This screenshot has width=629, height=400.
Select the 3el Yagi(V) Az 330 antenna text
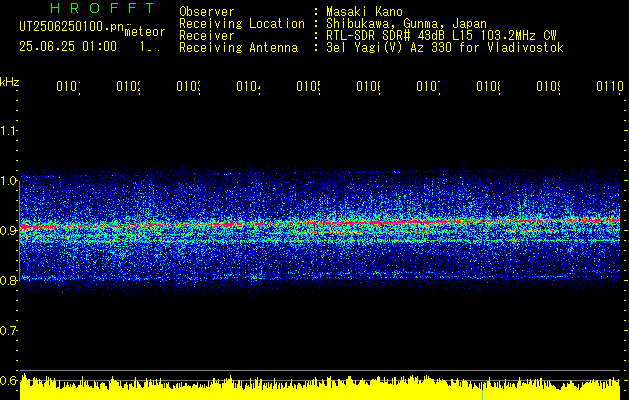[445, 48]
